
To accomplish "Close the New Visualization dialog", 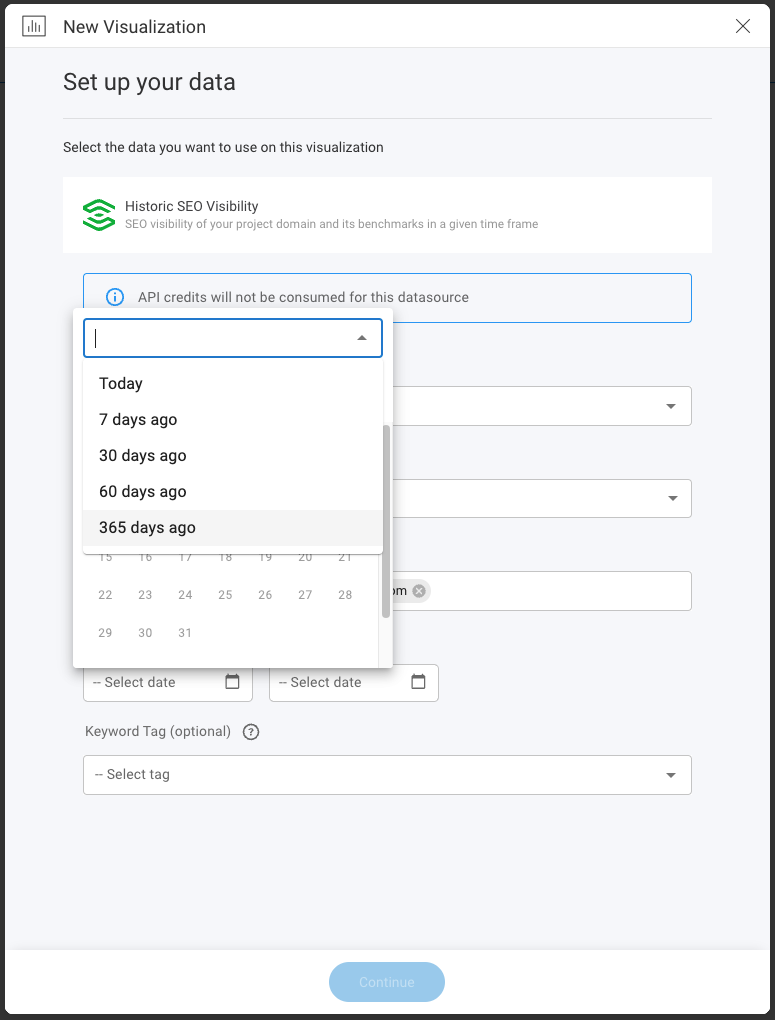I will 742,26.
